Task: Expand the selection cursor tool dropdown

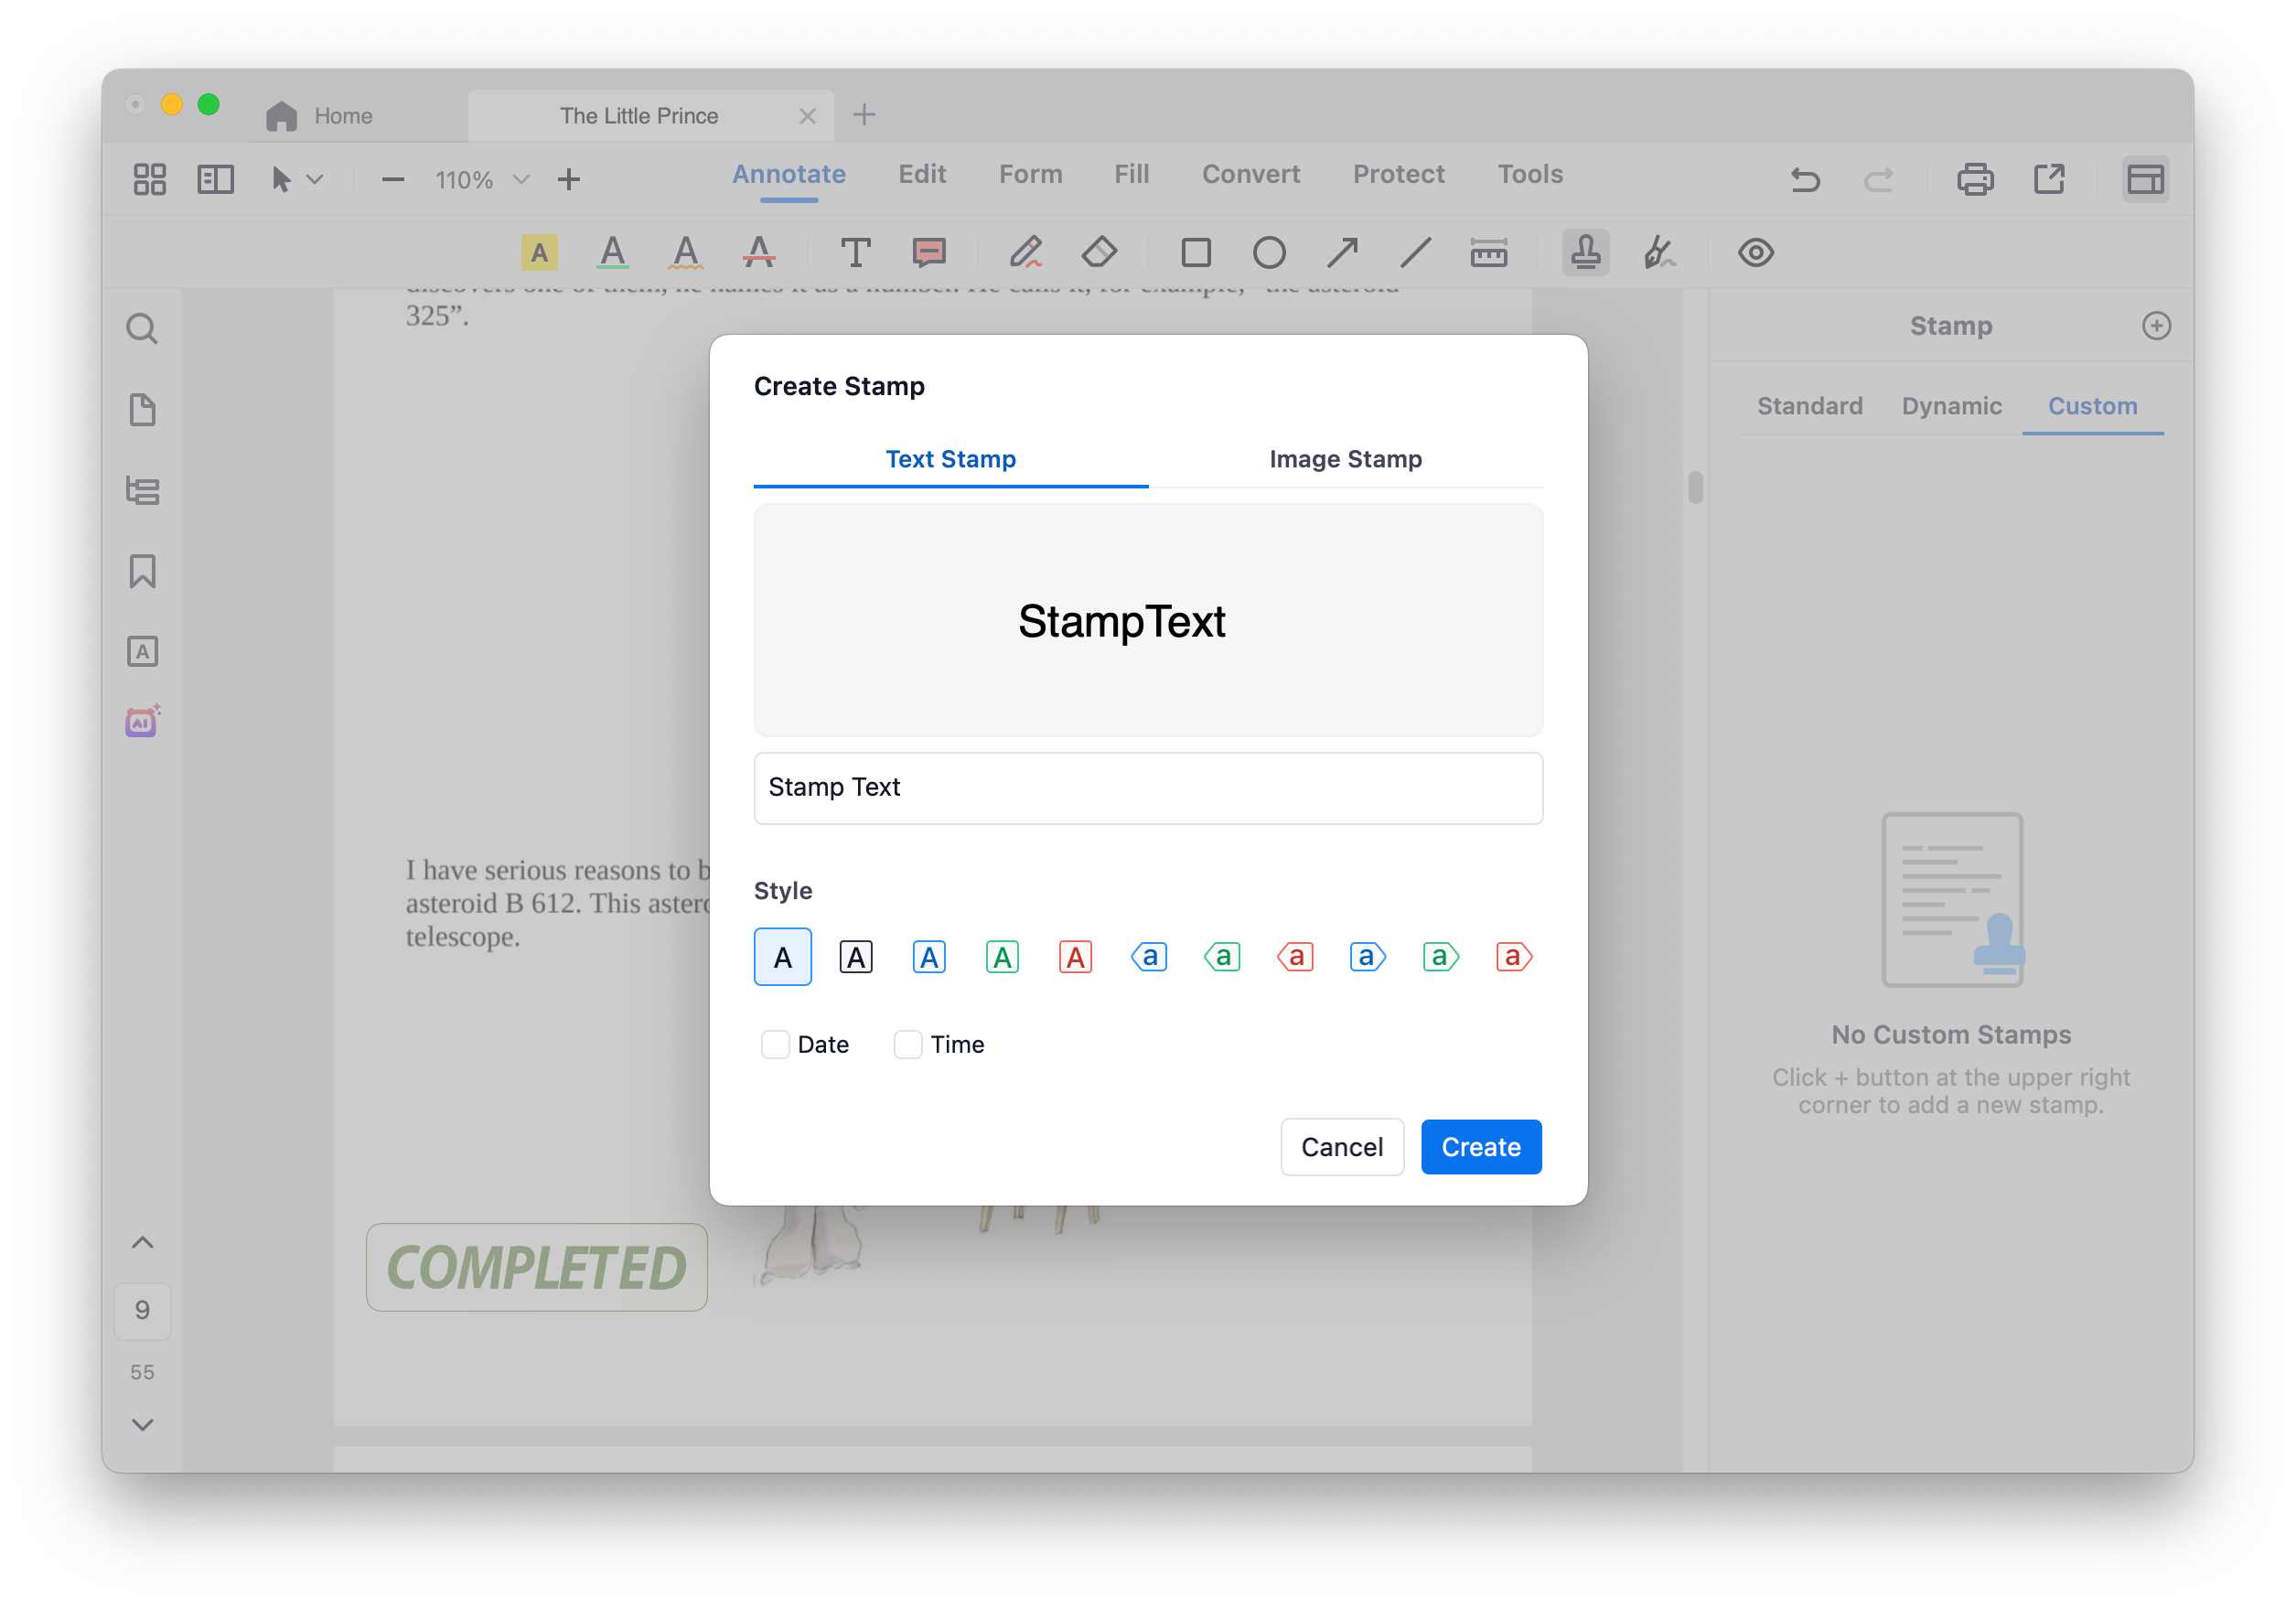Action: point(316,180)
